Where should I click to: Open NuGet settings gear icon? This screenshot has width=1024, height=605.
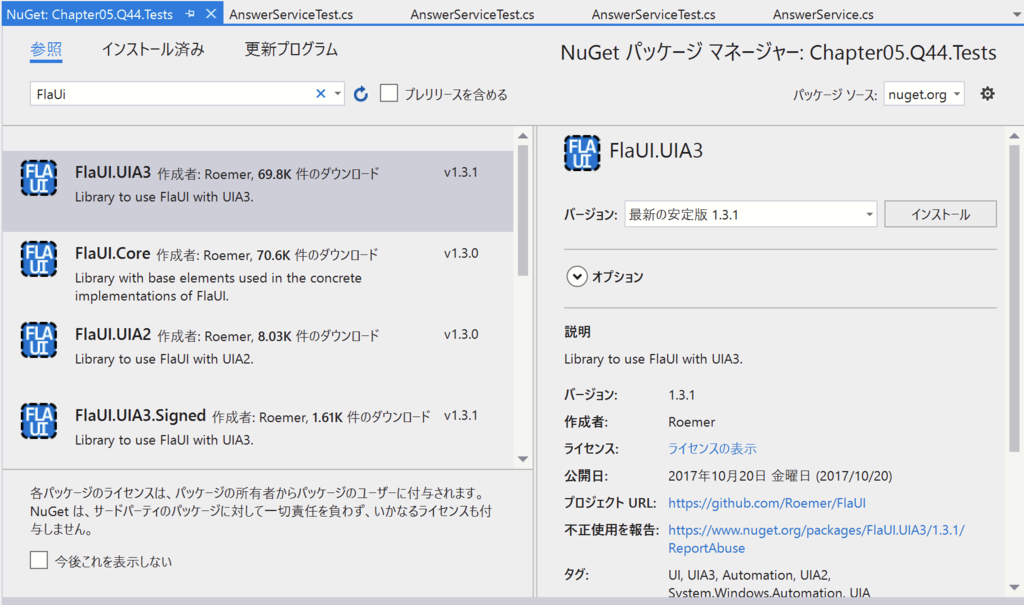point(987,93)
